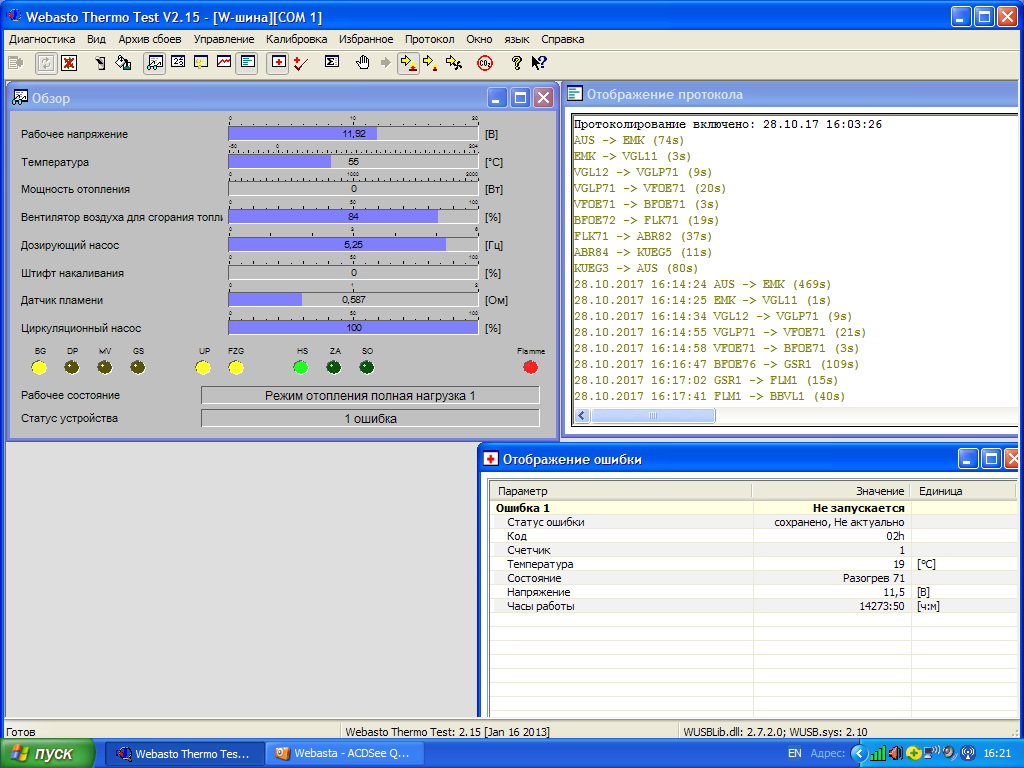Open the Протокол menu
The height and width of the screenshot is (768, 1024).
click(430, 39)
